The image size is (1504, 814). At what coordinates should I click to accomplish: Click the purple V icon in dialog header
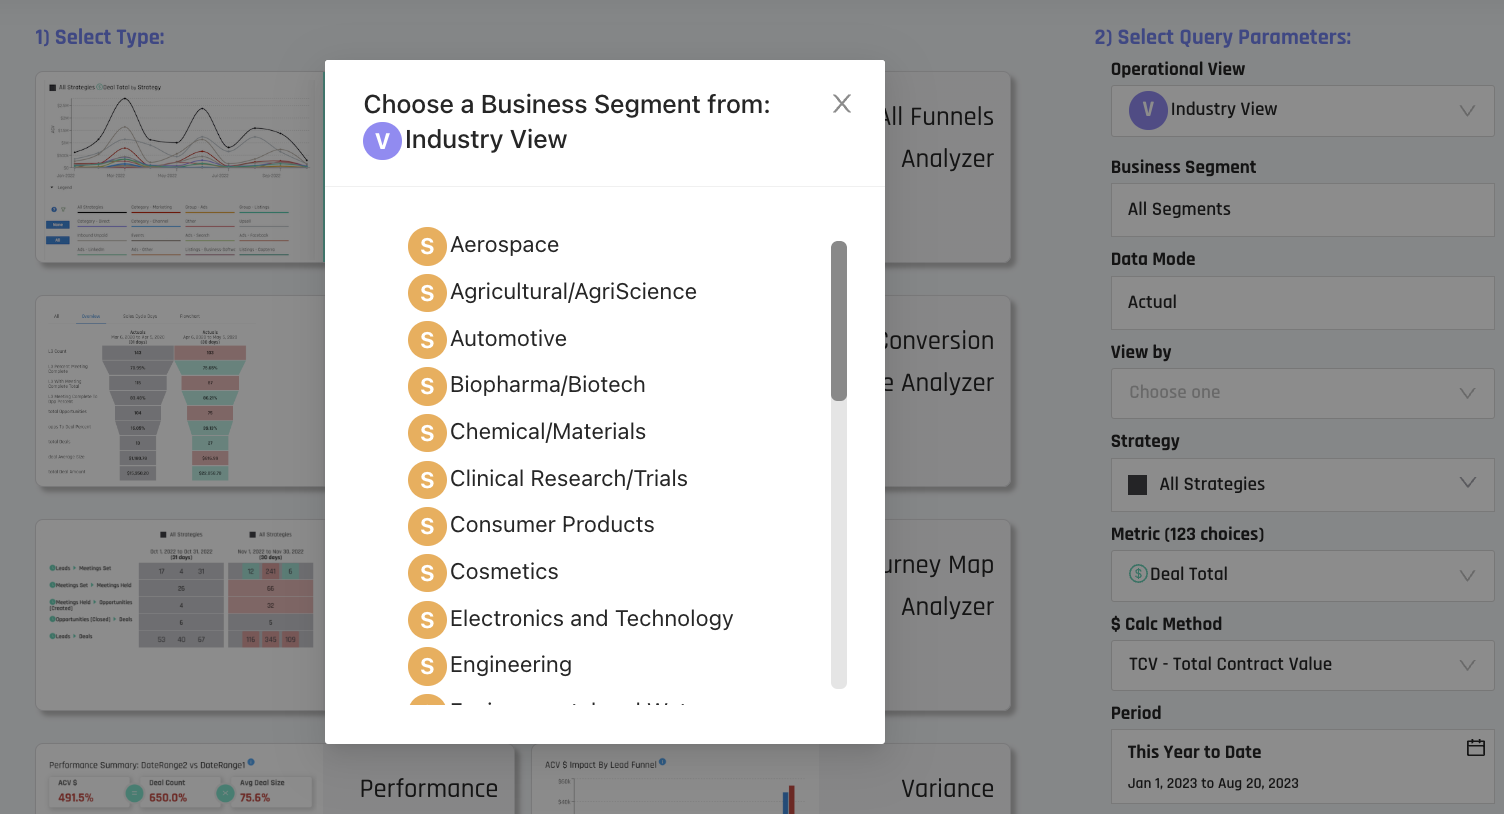382,141
